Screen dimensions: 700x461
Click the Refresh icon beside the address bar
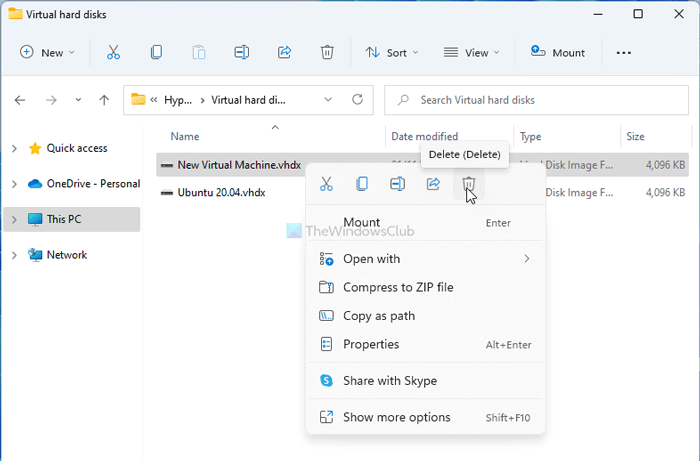click(357, 100)
